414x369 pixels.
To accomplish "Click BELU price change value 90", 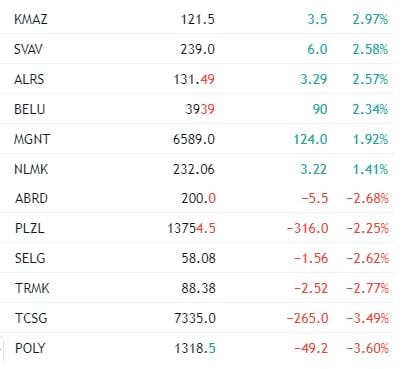I will click(x=320, y=109).
